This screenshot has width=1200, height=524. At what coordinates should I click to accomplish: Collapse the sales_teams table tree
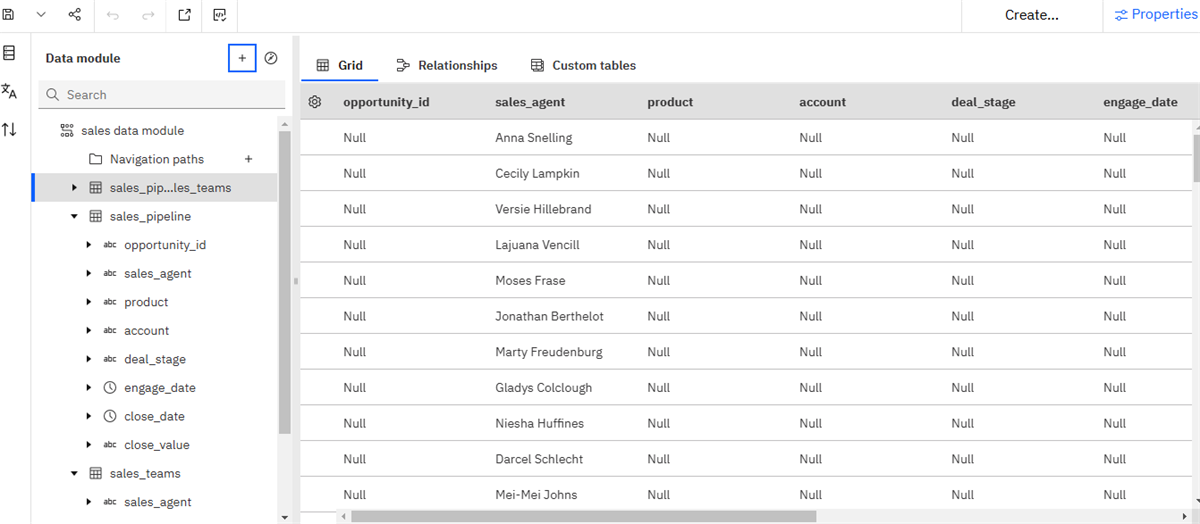74,473
